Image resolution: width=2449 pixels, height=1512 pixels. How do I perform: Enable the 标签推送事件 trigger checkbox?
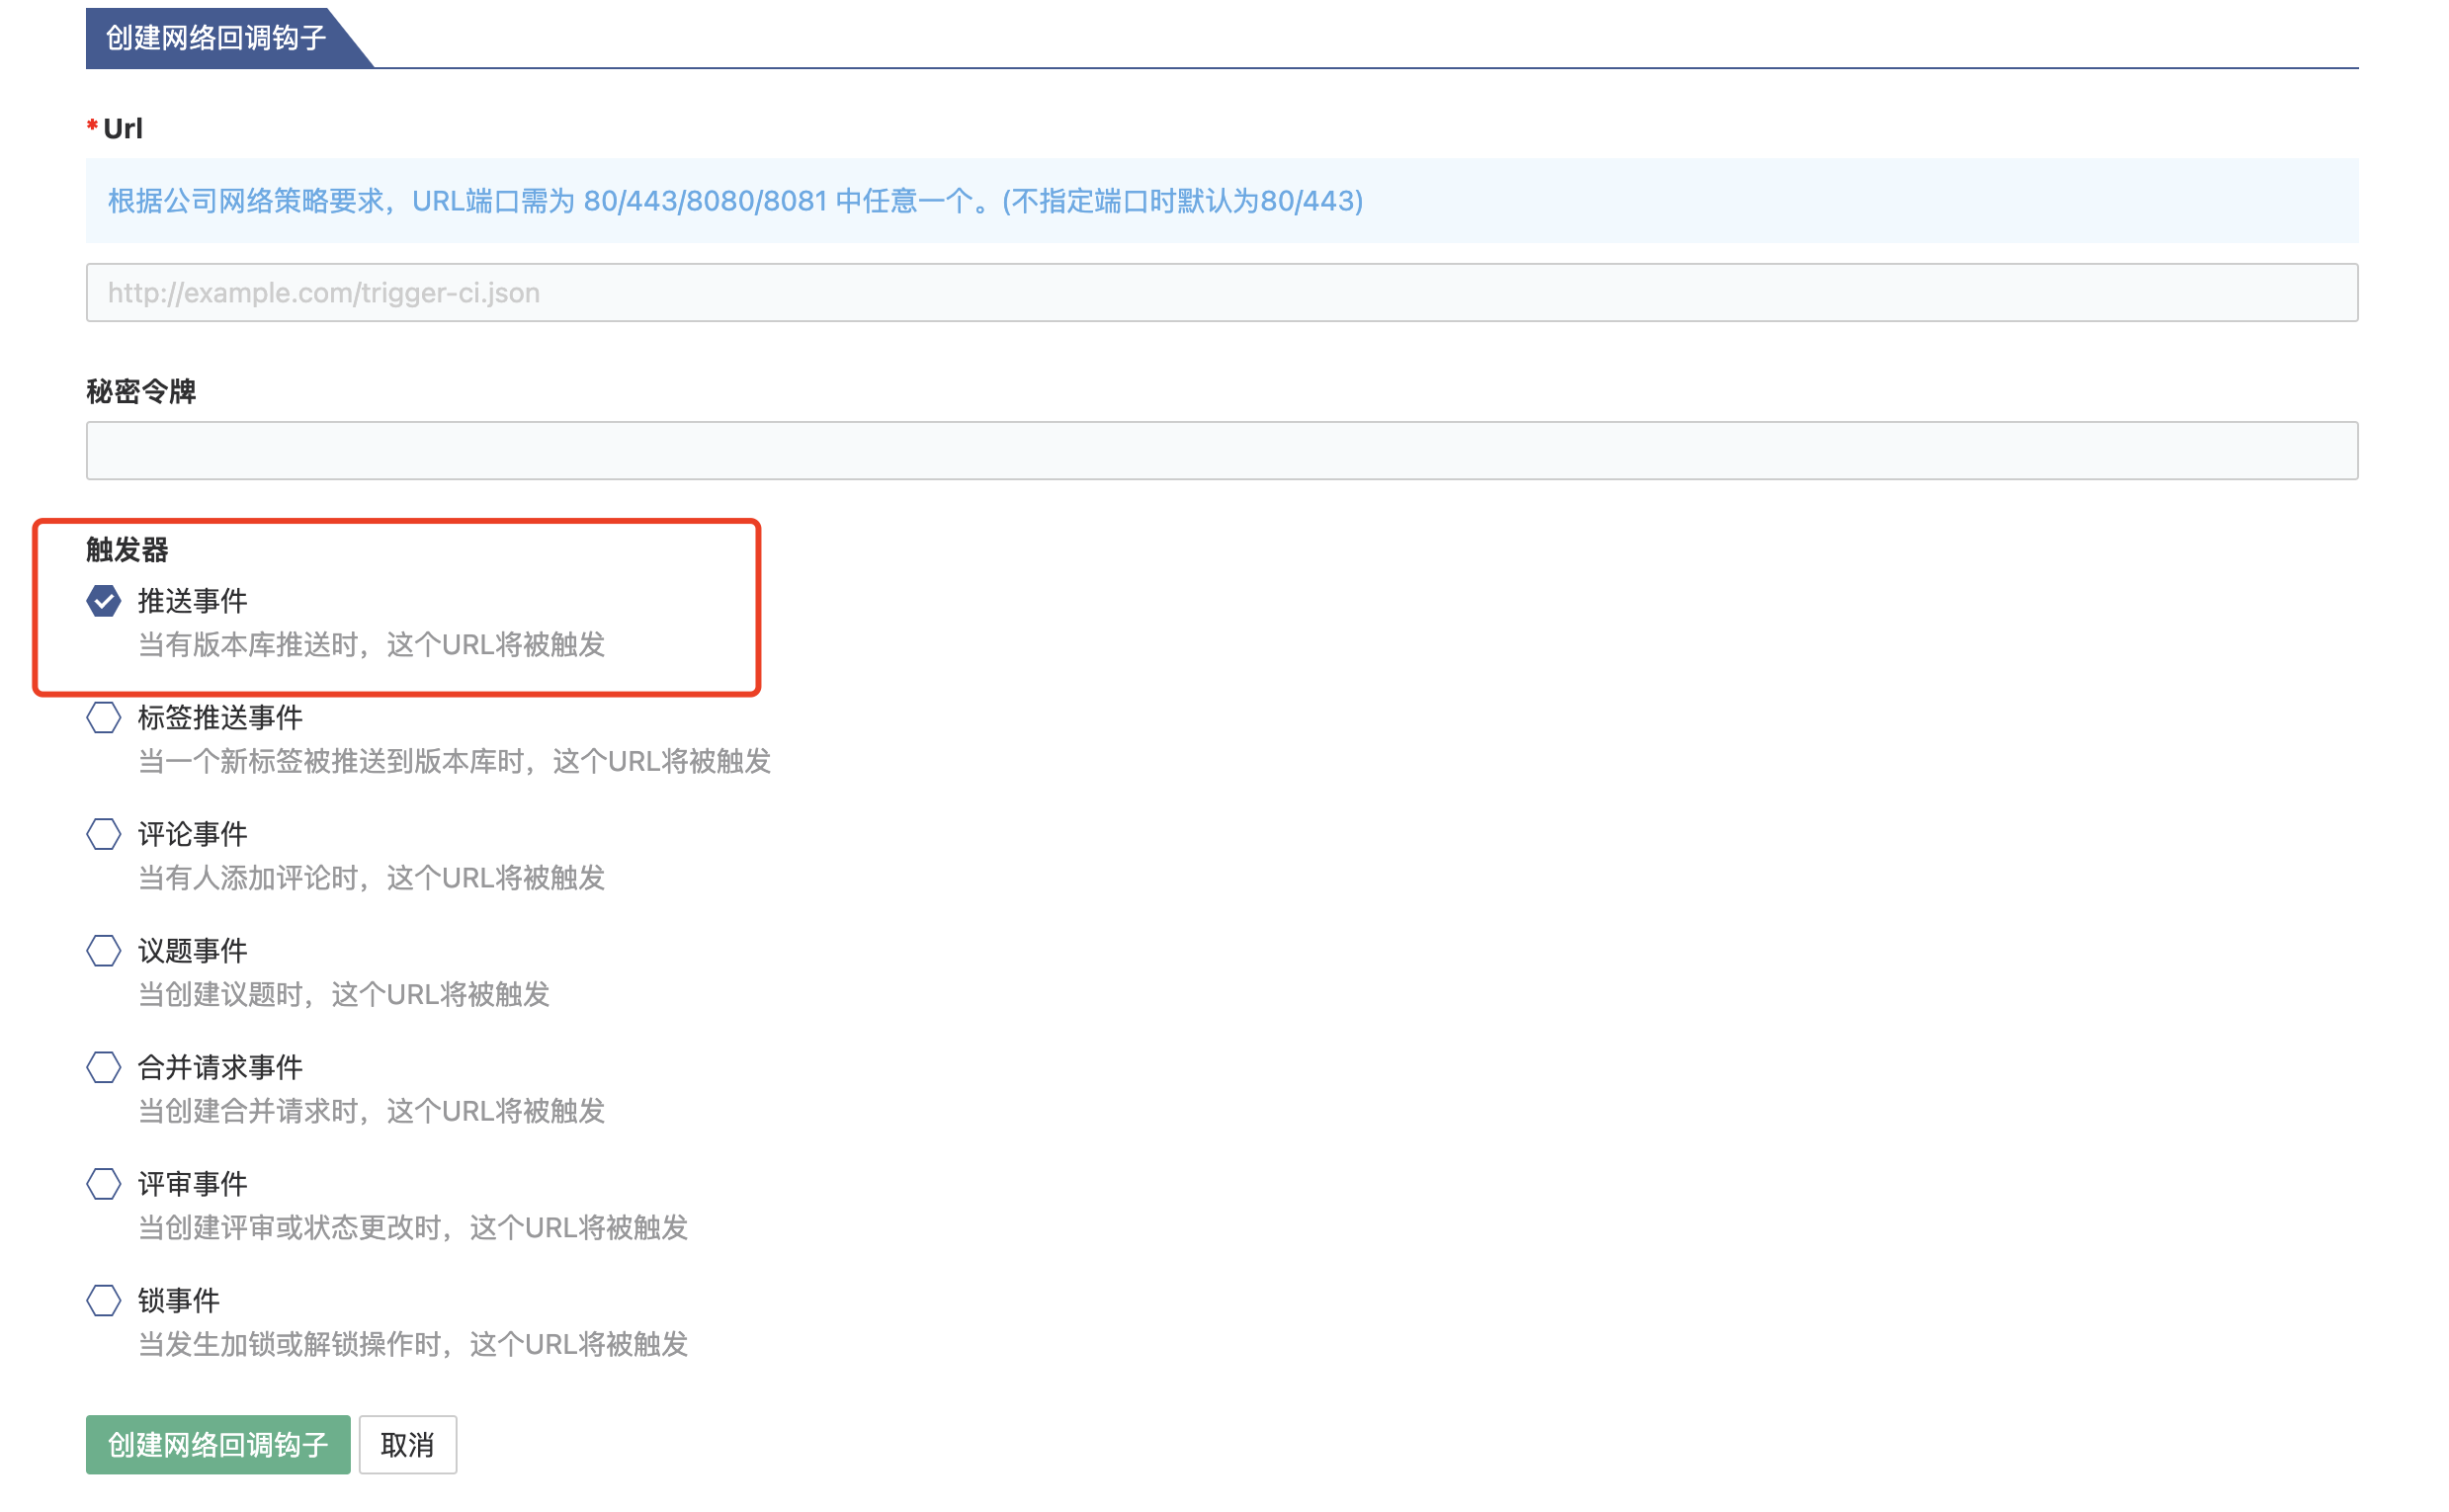tap(103, 717)
